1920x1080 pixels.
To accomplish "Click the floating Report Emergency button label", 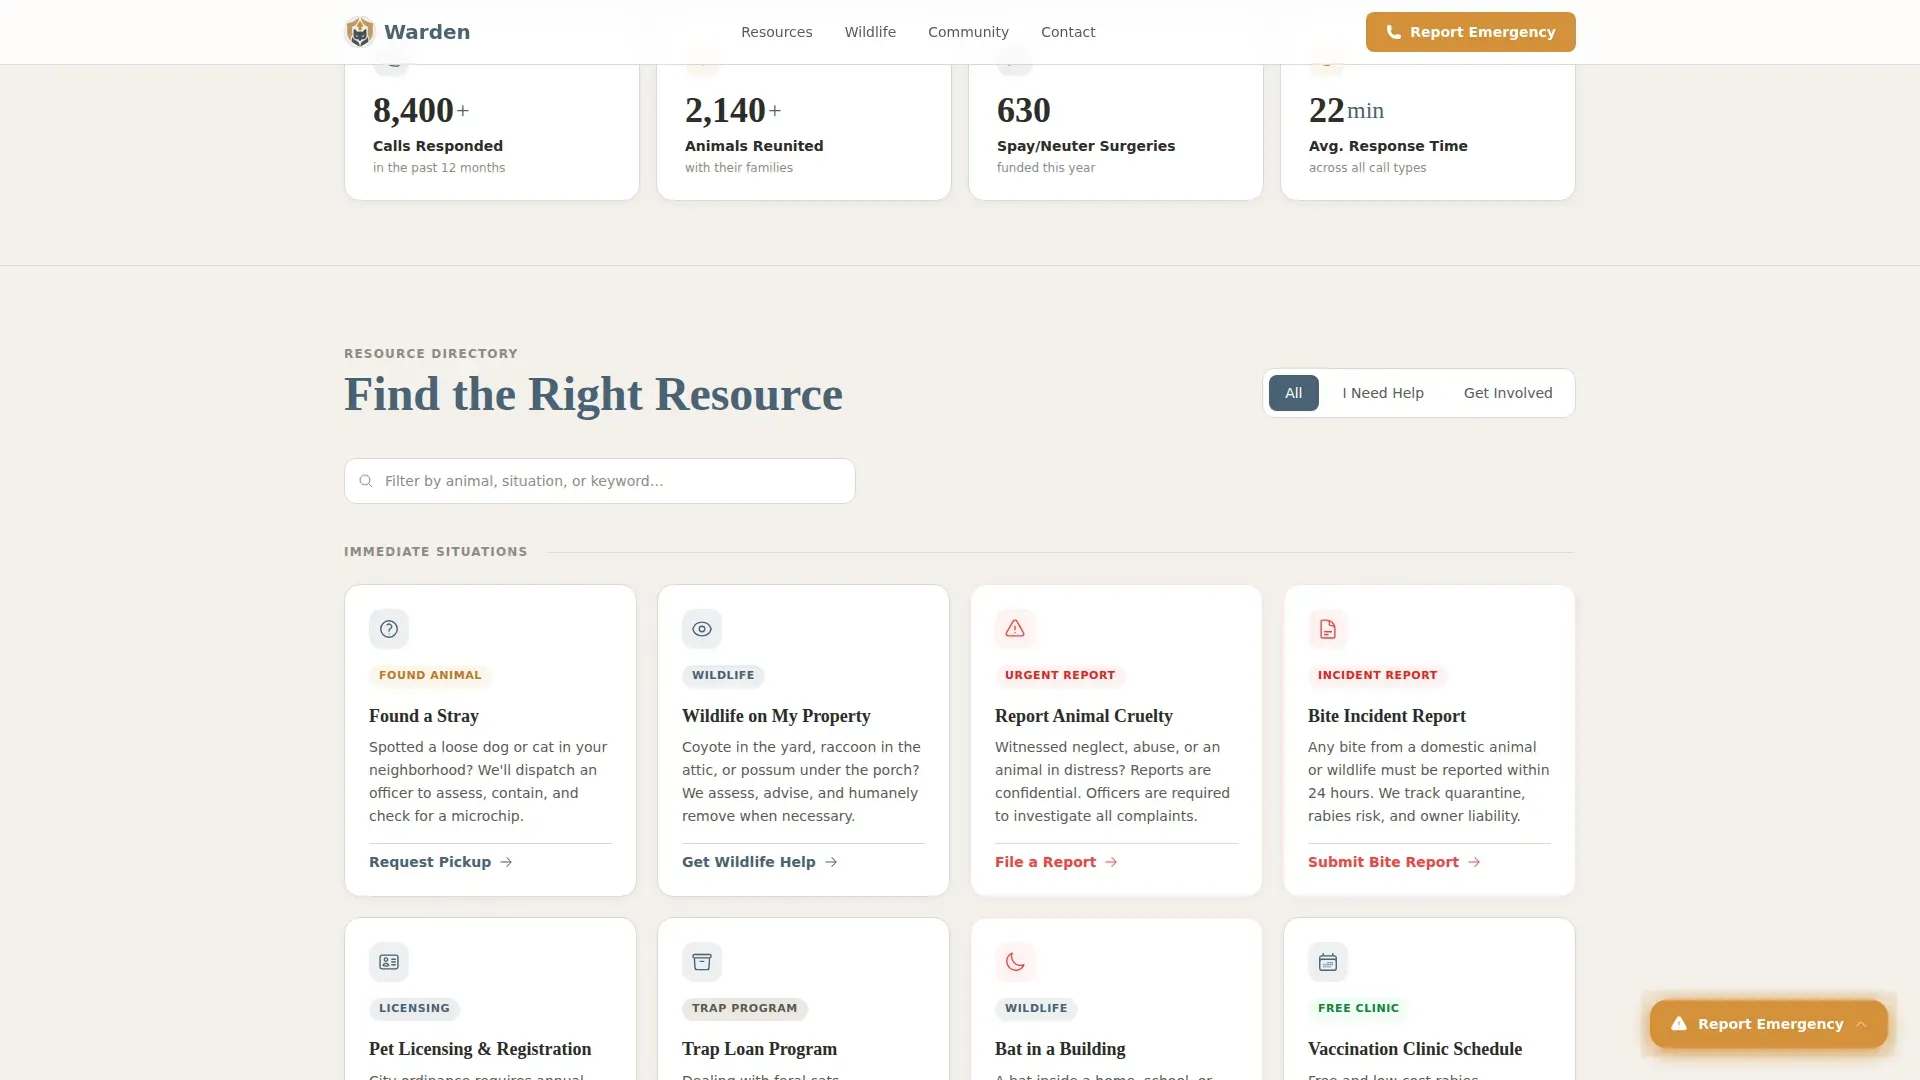I will point(1770,1024).
